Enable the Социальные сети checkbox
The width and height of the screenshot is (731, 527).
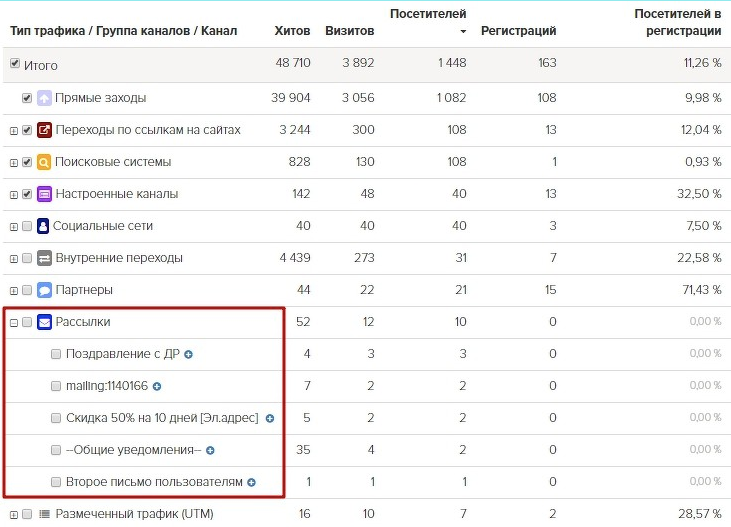(27, 226)
